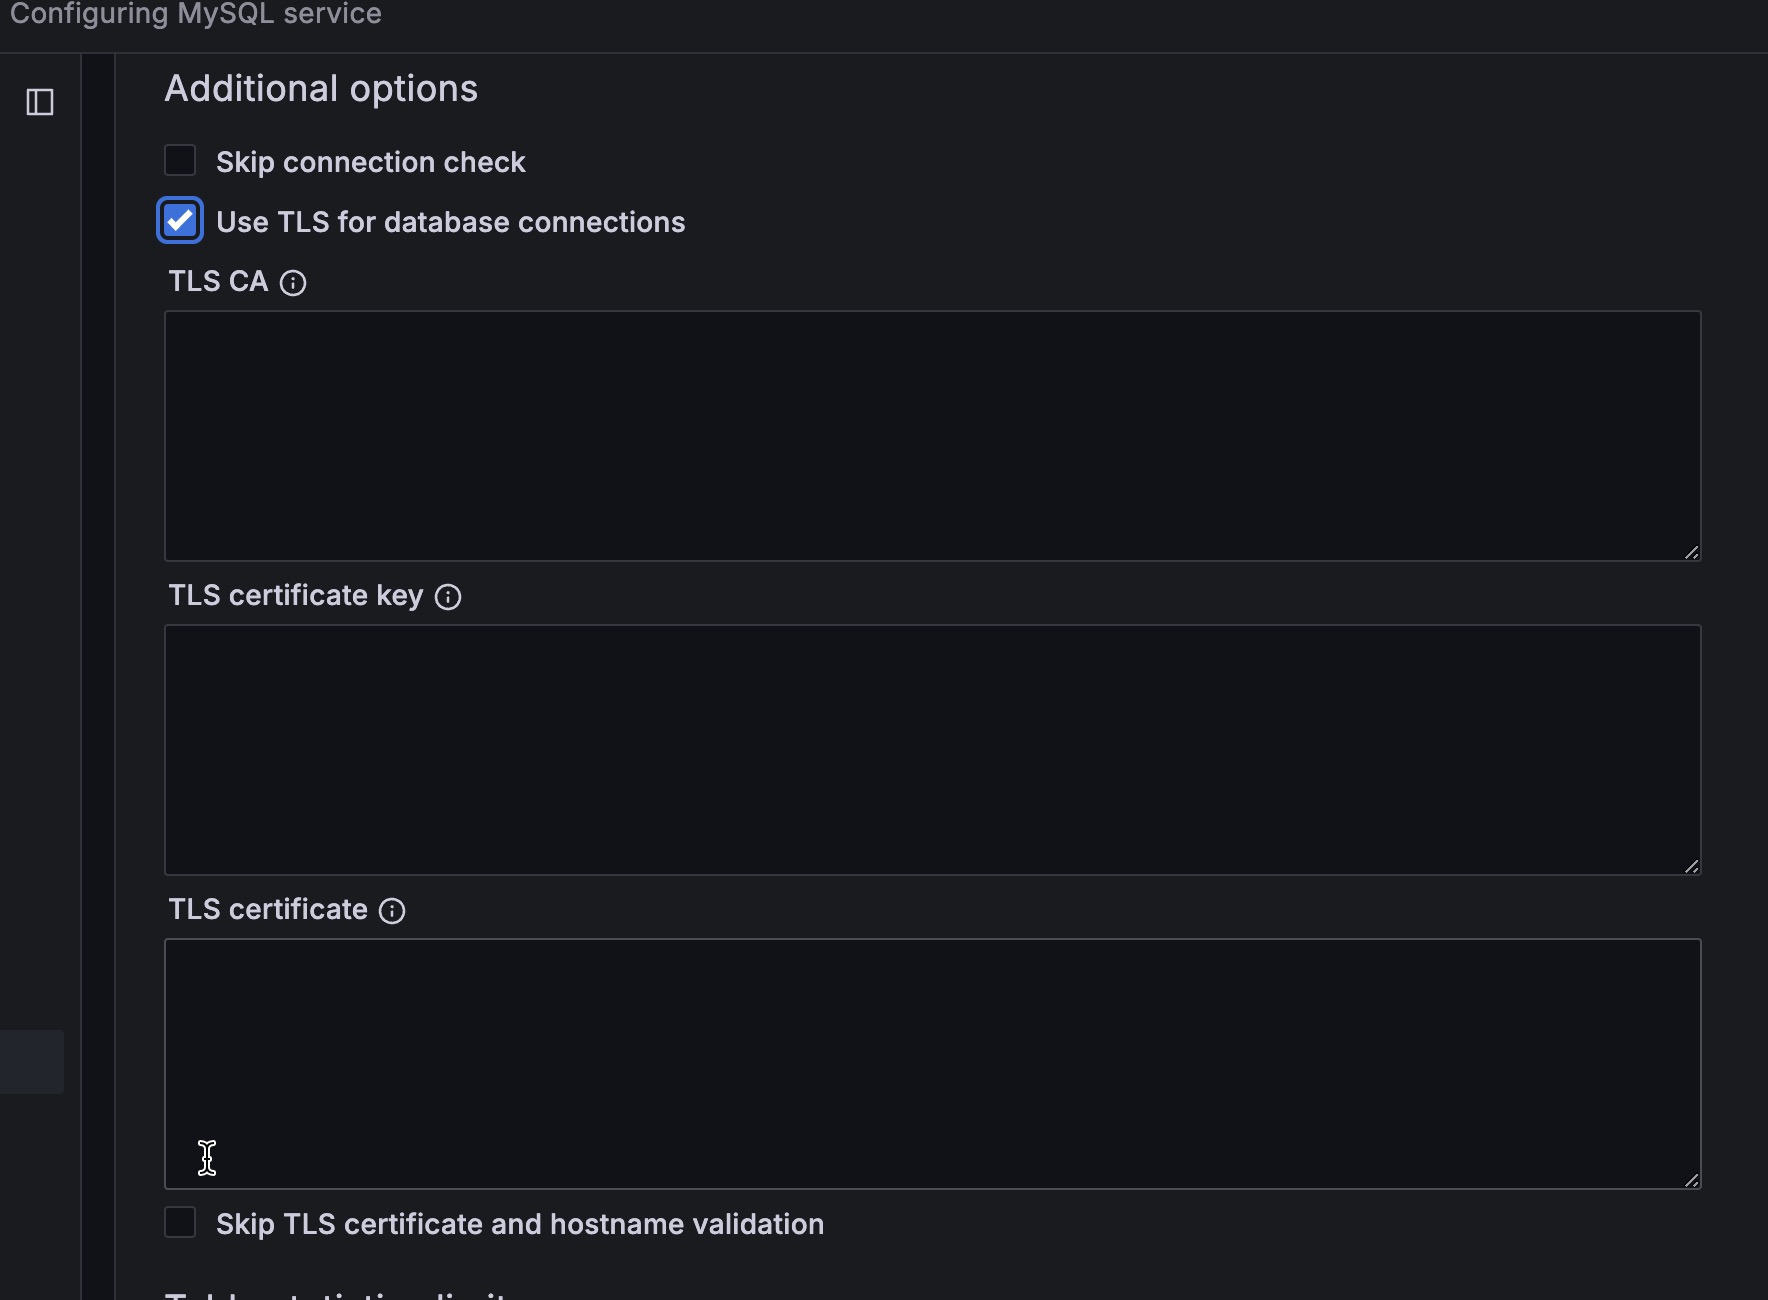Image resolution: width=1768 pixels, height=1300 pixels.
Task: Toggle the side panel layout icon
Action: (x=39, y=101)
